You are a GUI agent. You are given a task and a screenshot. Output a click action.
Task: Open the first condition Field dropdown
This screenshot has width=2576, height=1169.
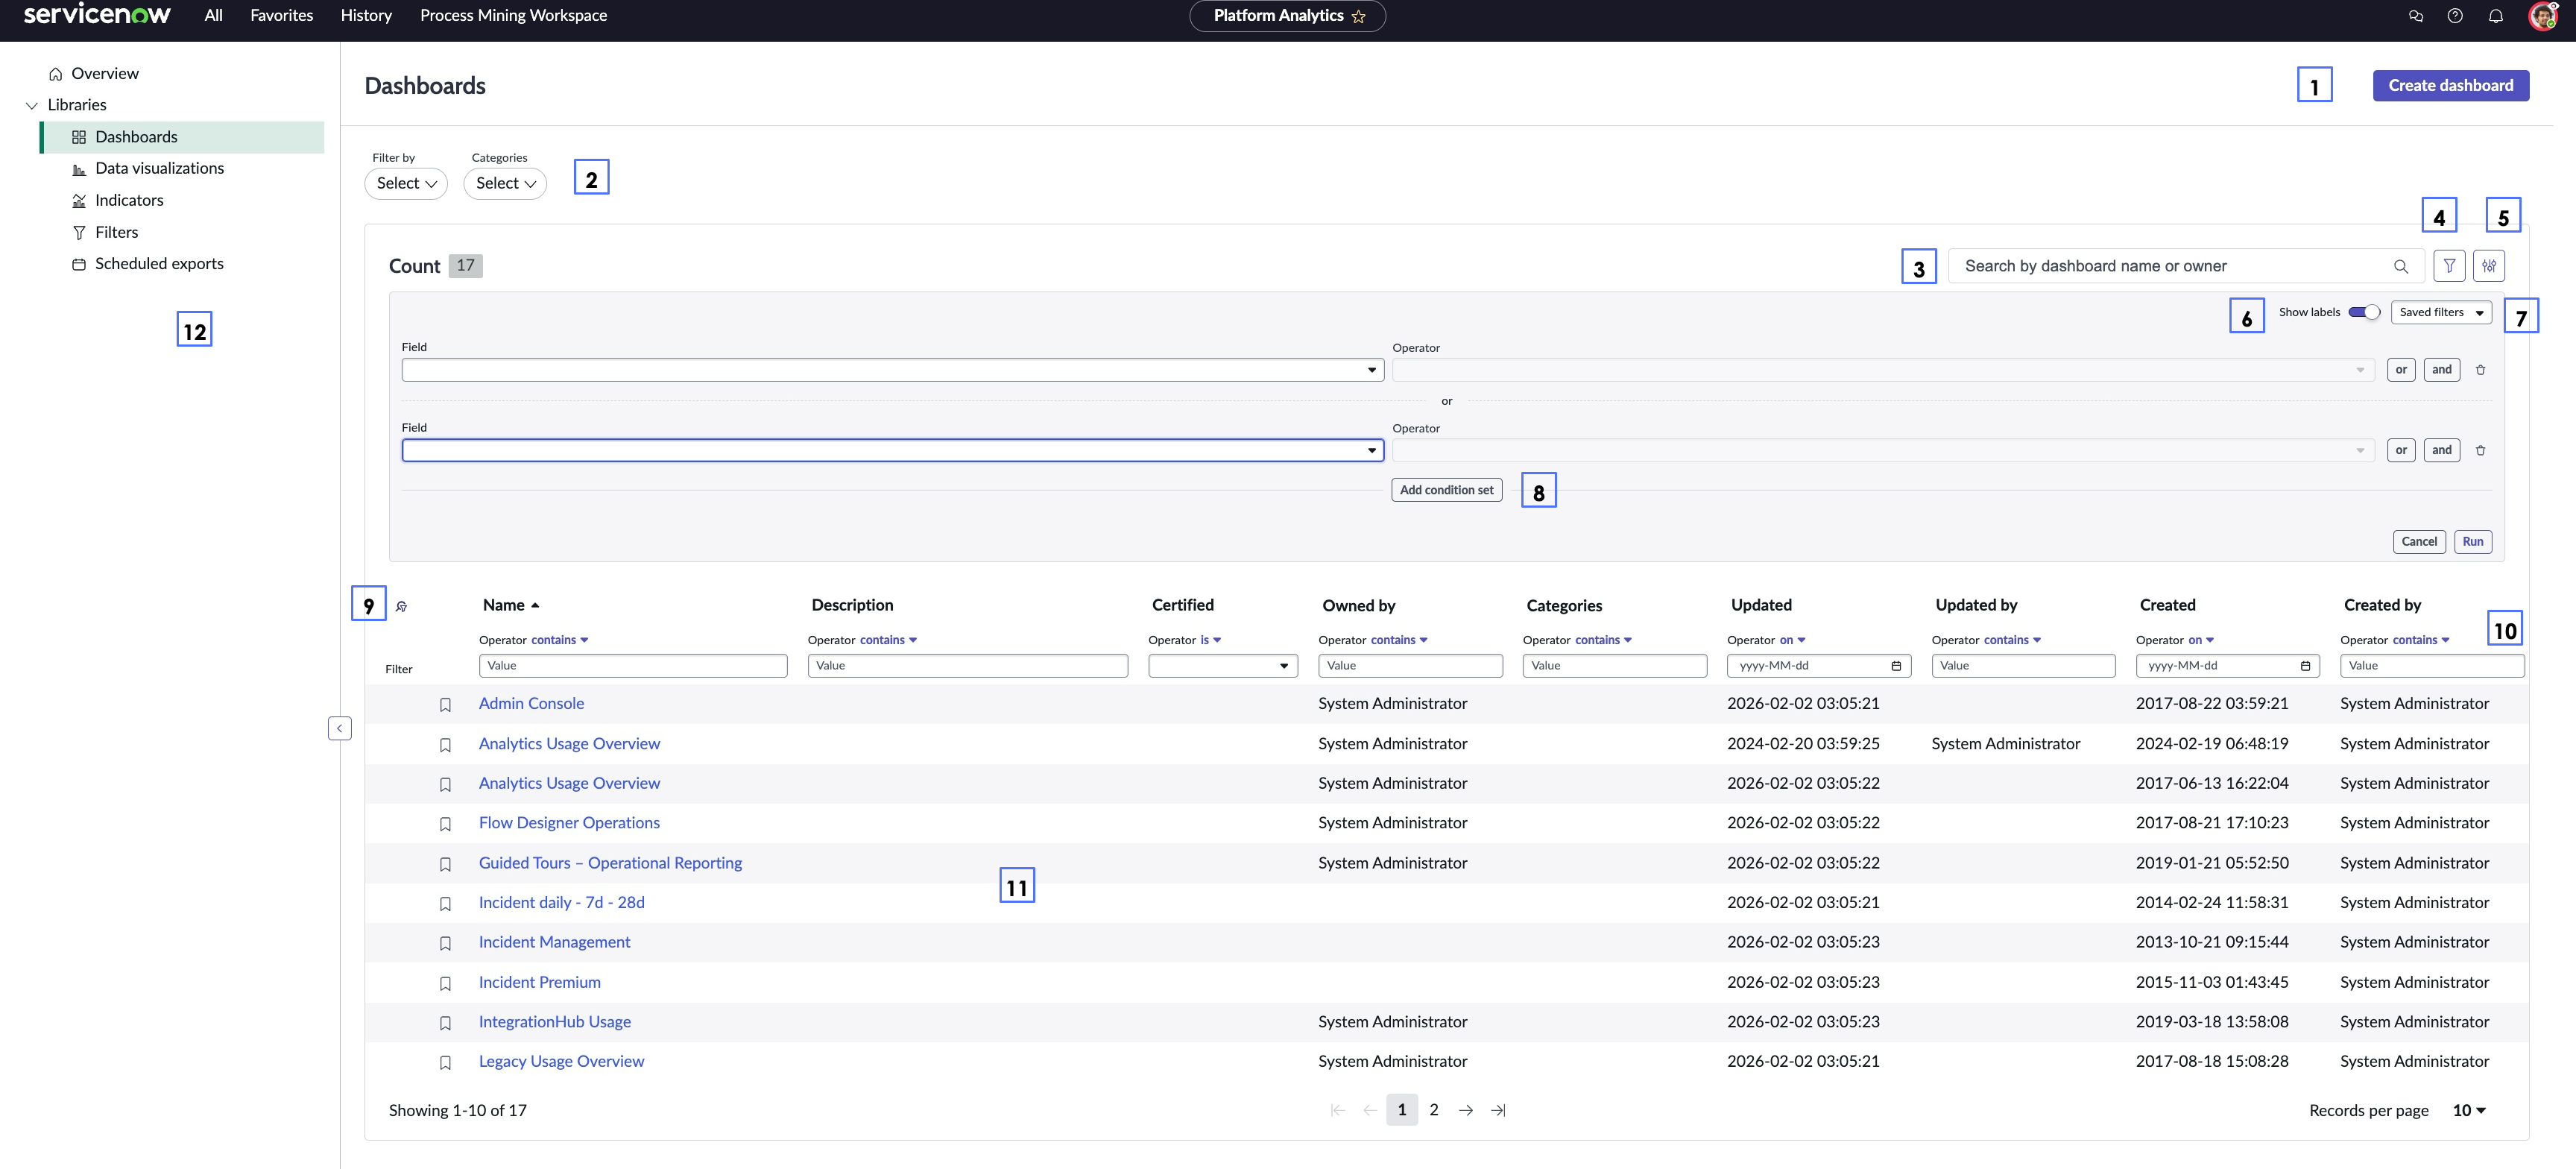892,370
